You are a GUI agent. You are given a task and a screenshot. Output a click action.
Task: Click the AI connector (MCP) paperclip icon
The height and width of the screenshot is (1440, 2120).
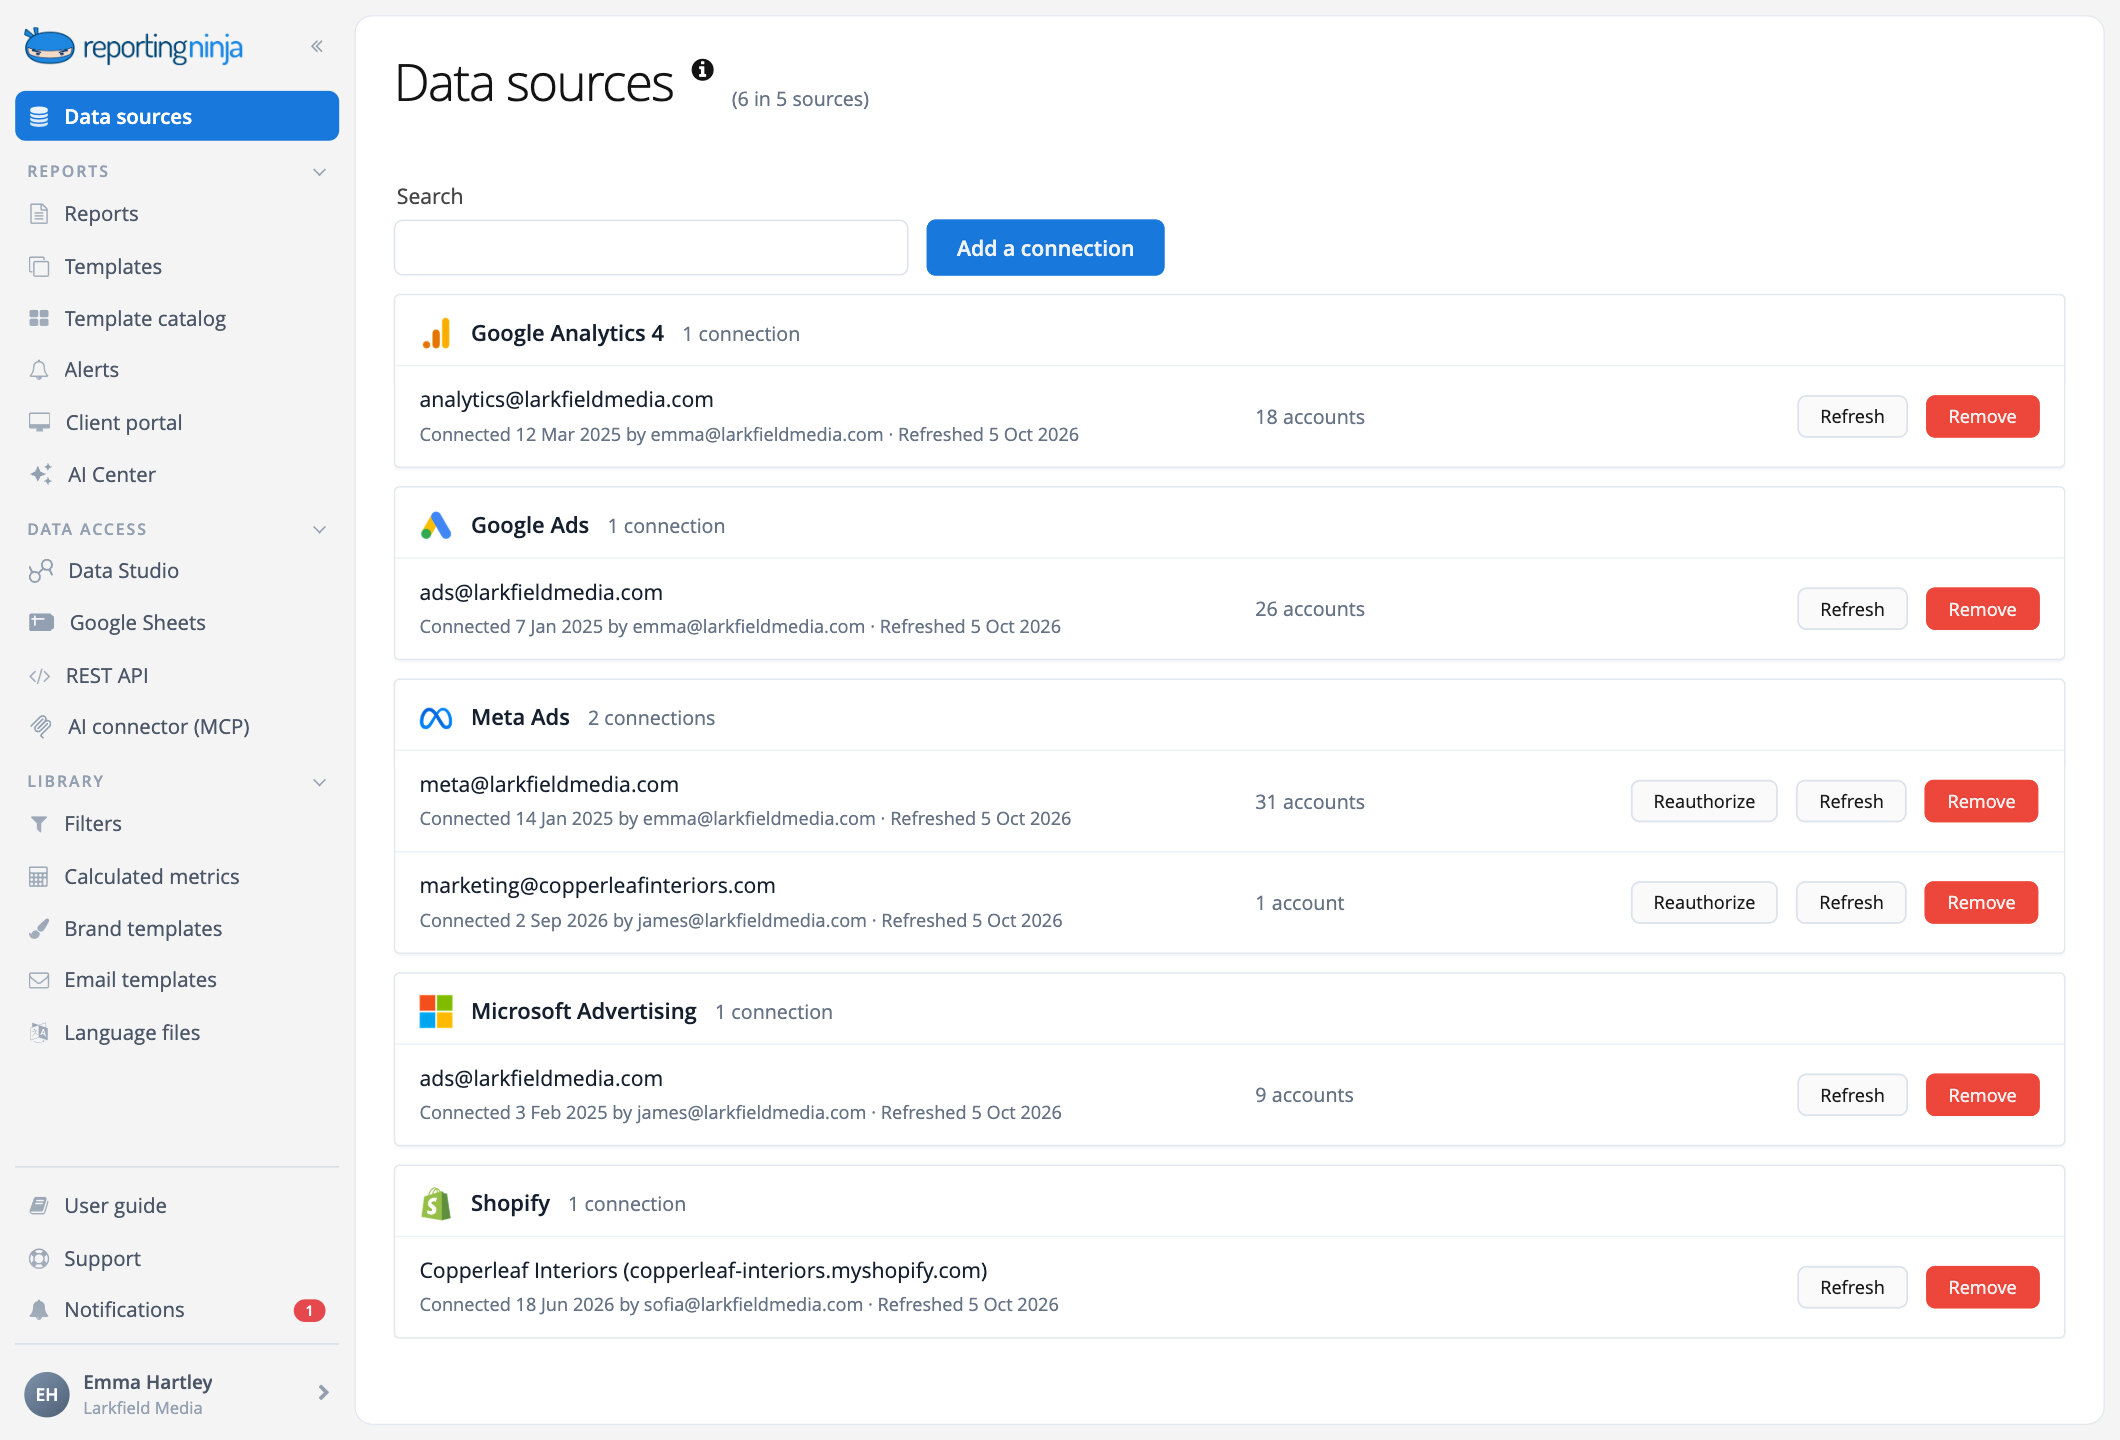click(x=41, y=726)
